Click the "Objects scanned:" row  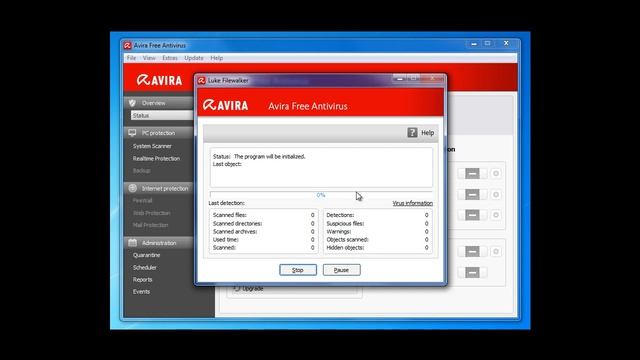tap(377, 240)
